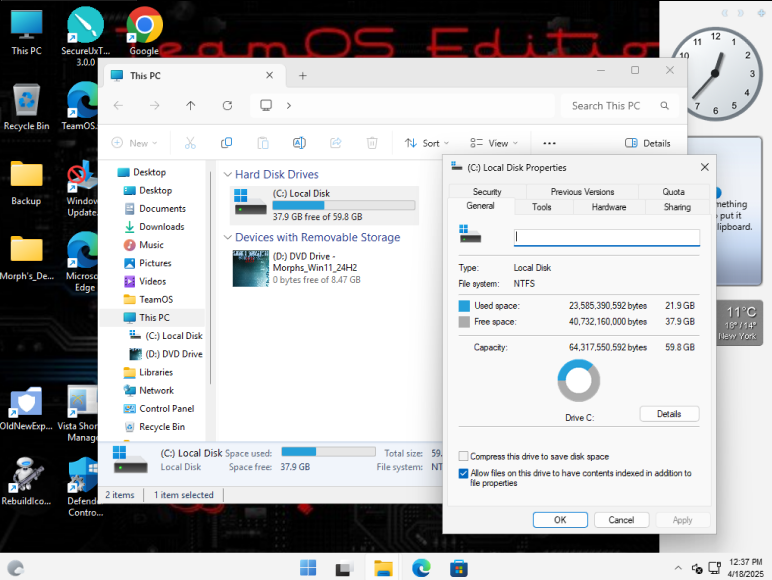Image resolution: width=772 pixels, height=580 pixels.
Task: Click the PC icon in address bar
Action: (266, 105)
